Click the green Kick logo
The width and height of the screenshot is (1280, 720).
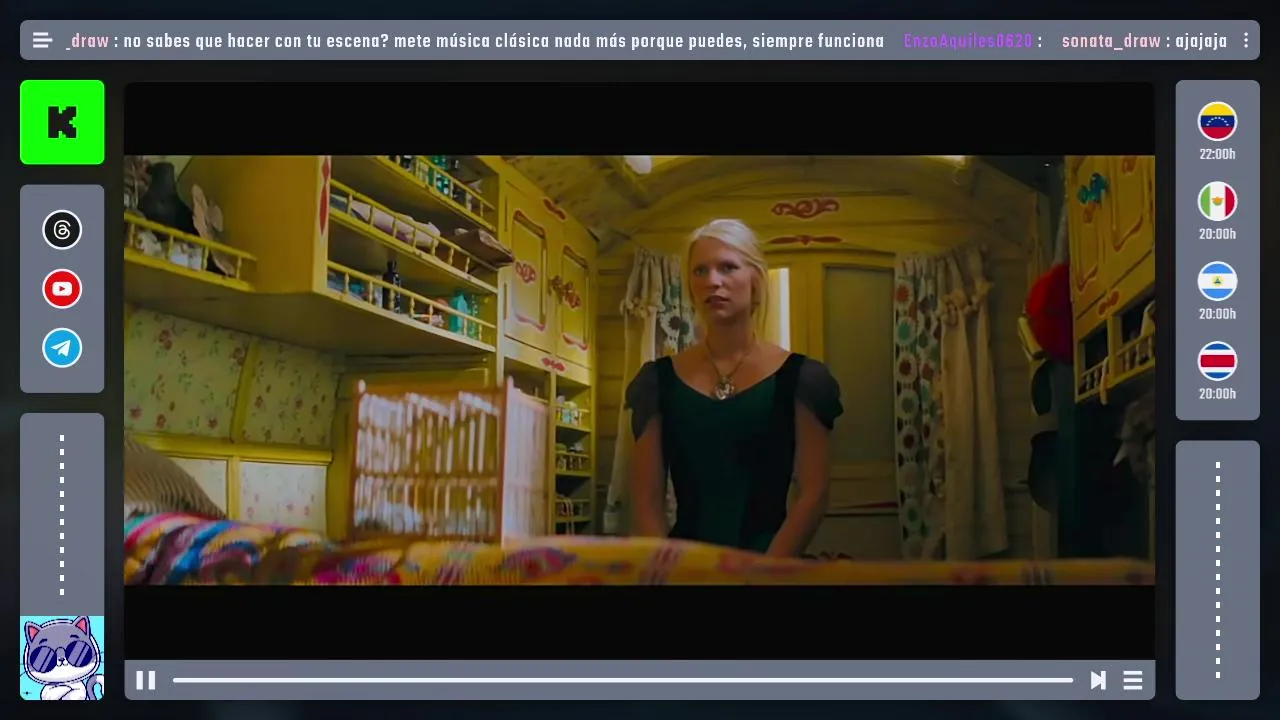62,122
